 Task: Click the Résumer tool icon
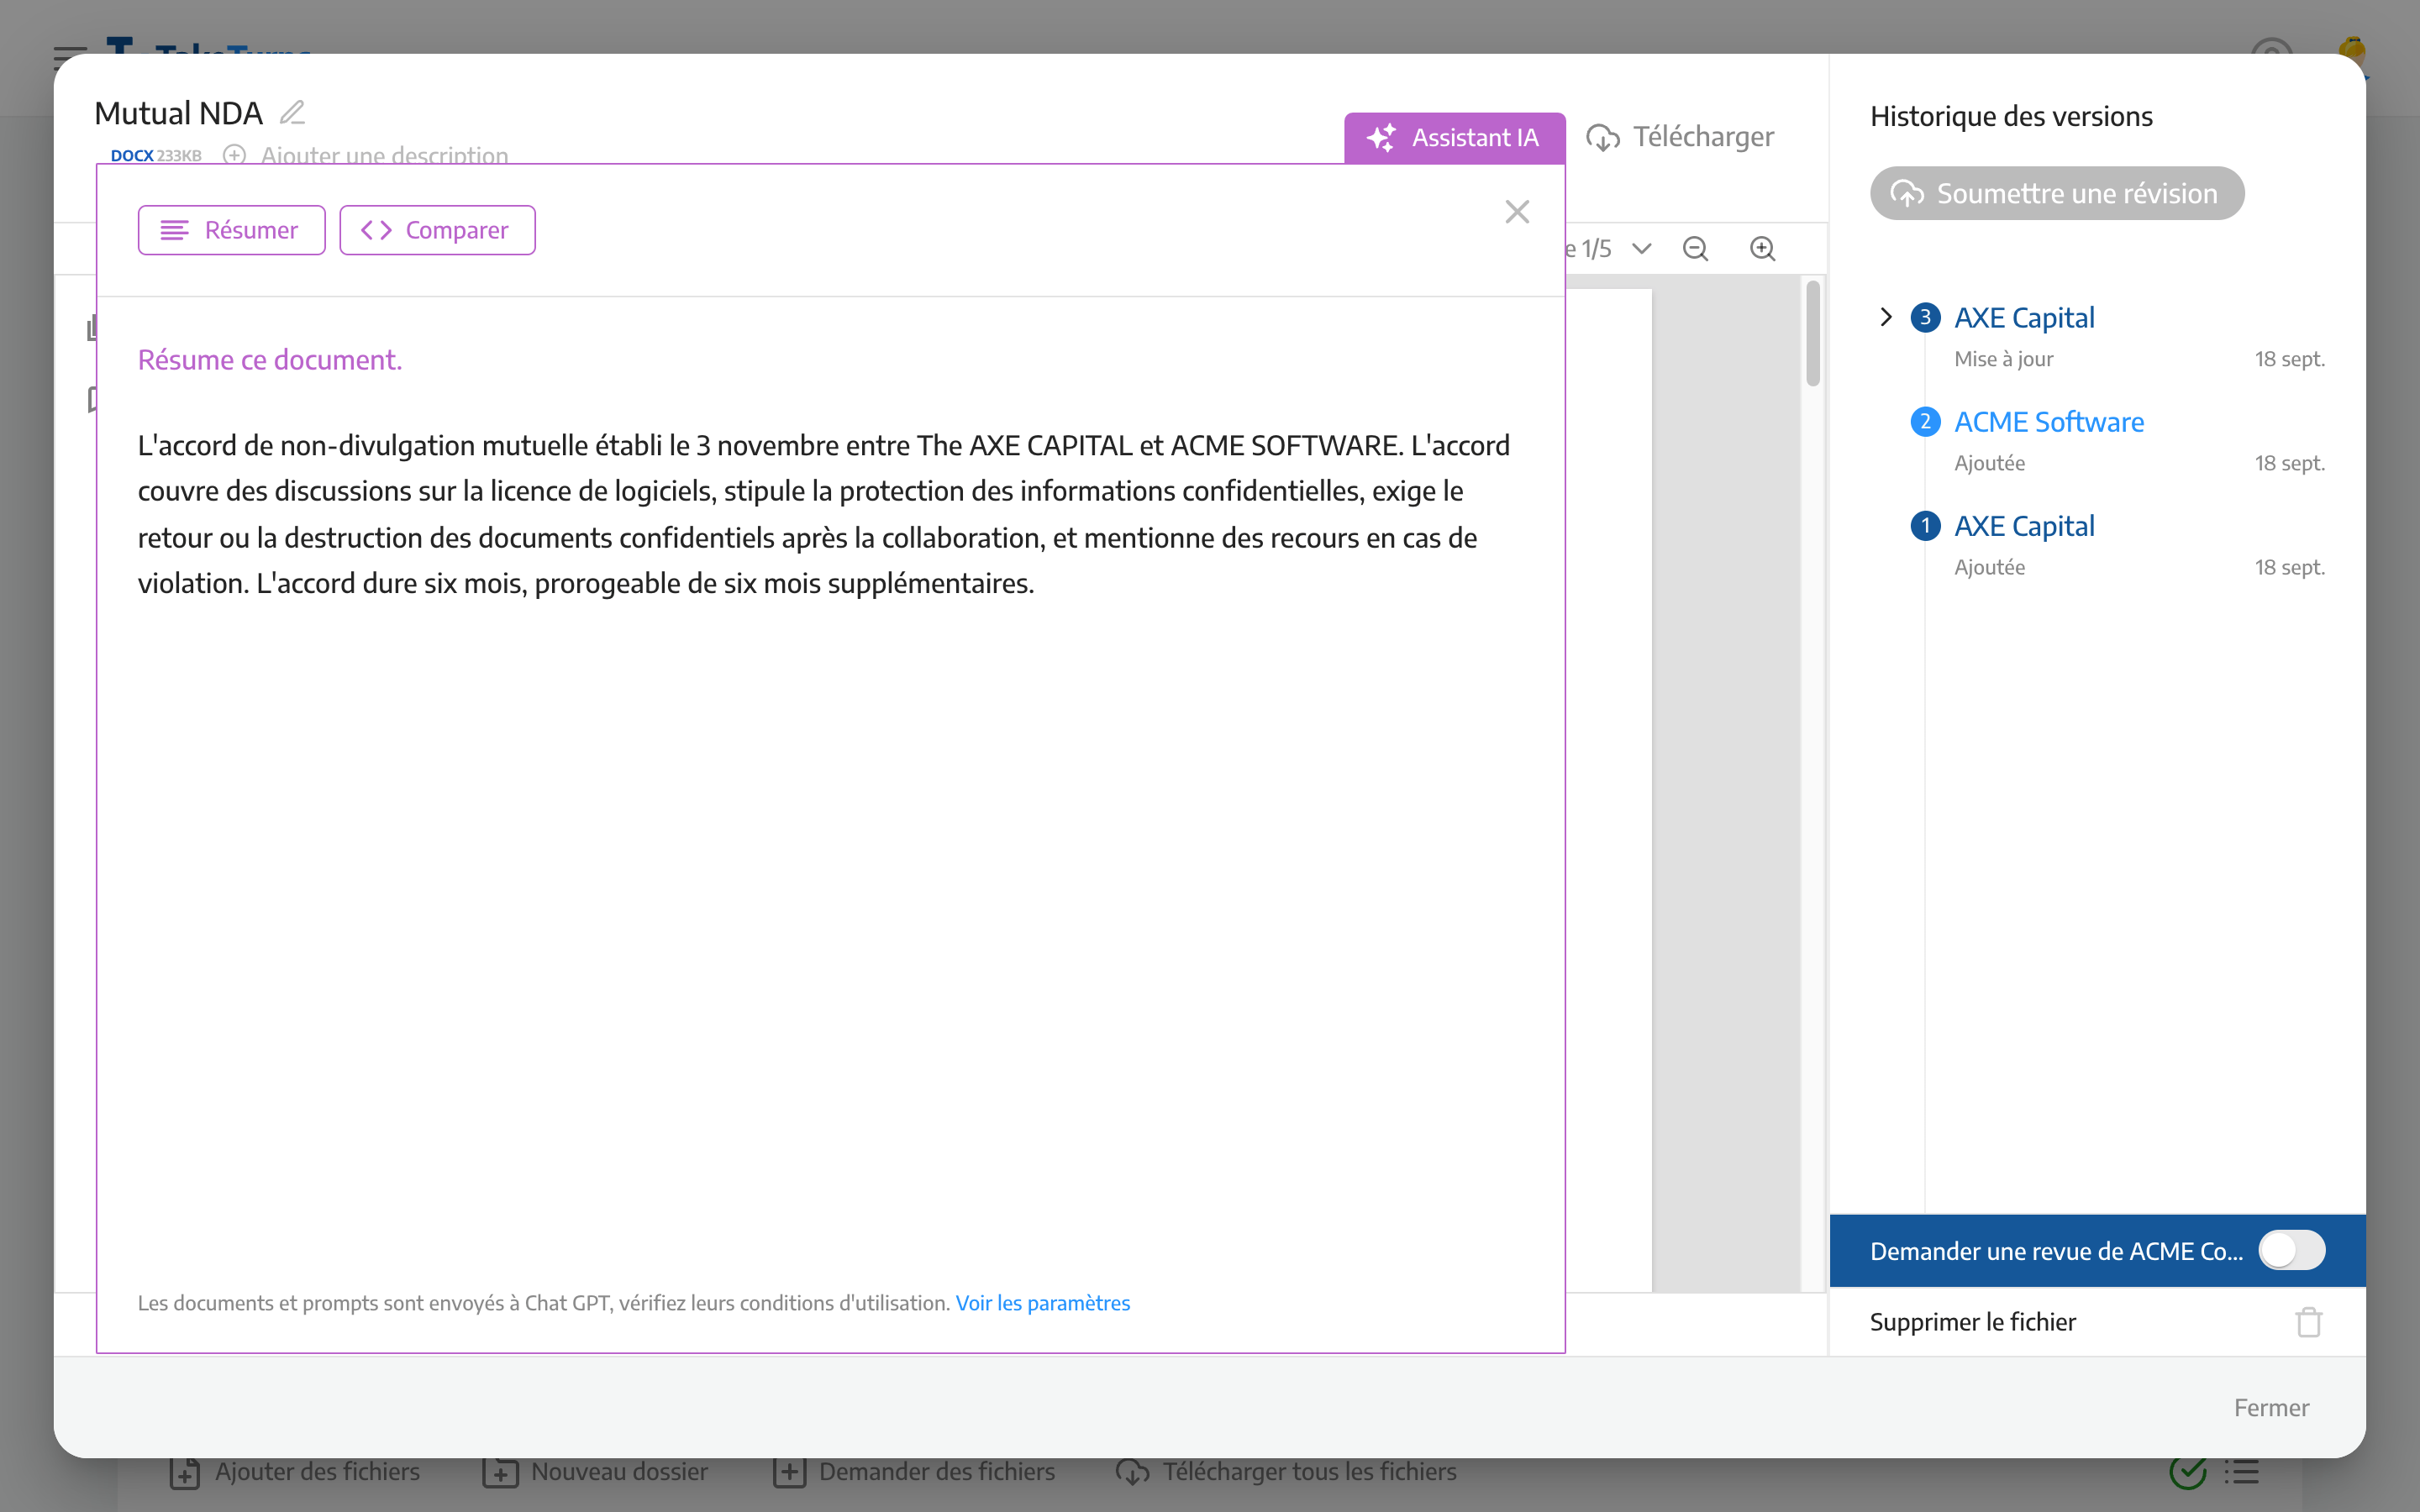174,228
